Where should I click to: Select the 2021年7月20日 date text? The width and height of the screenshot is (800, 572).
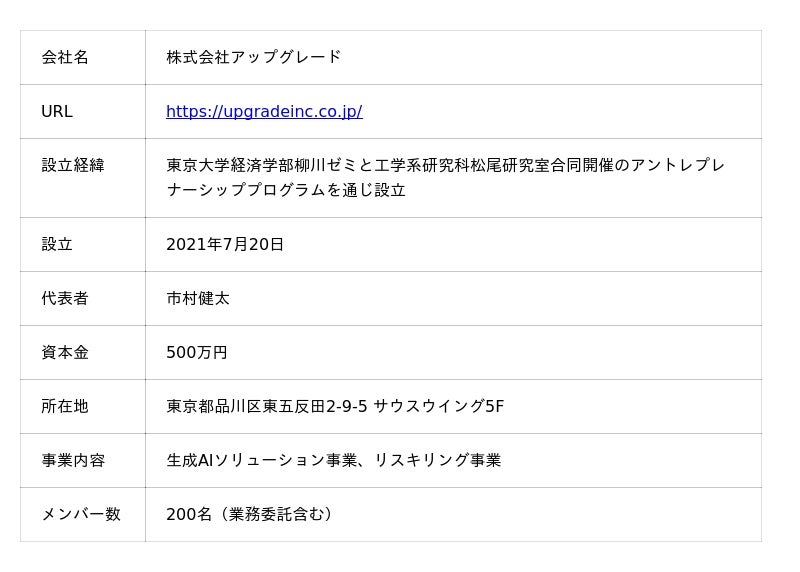[225, 245]
